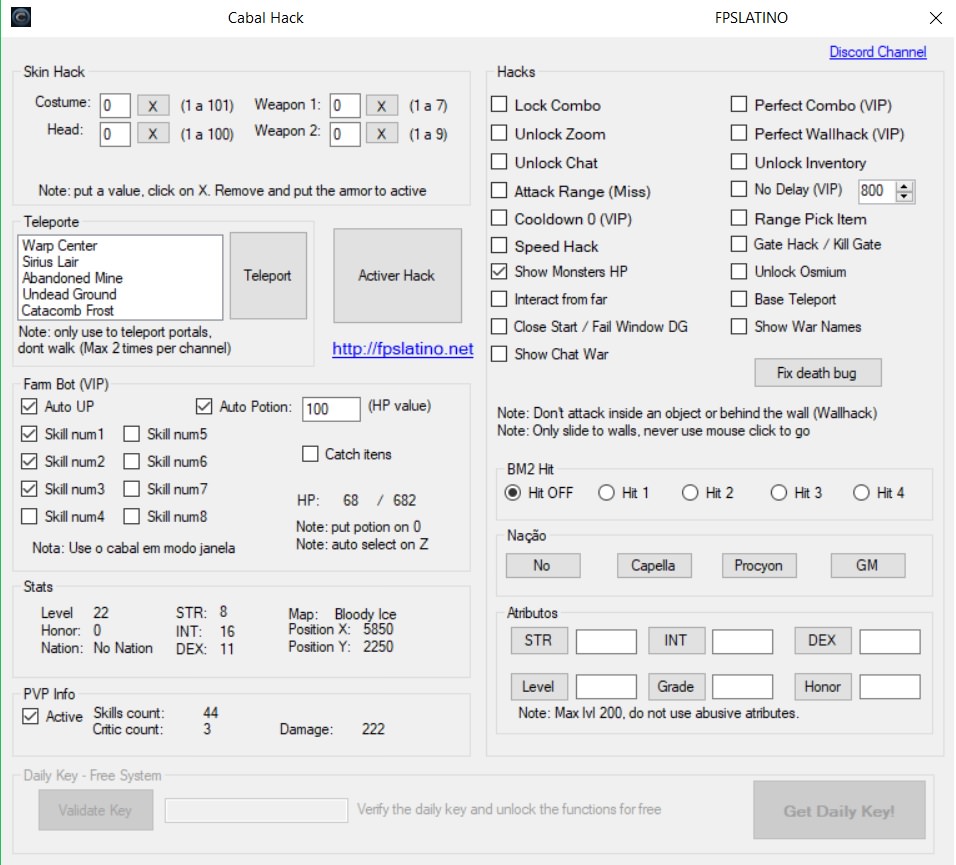This screenshot has height=865, width=956.
Task: Tick the Show Chat War checkbox
Action: point(499,354)
